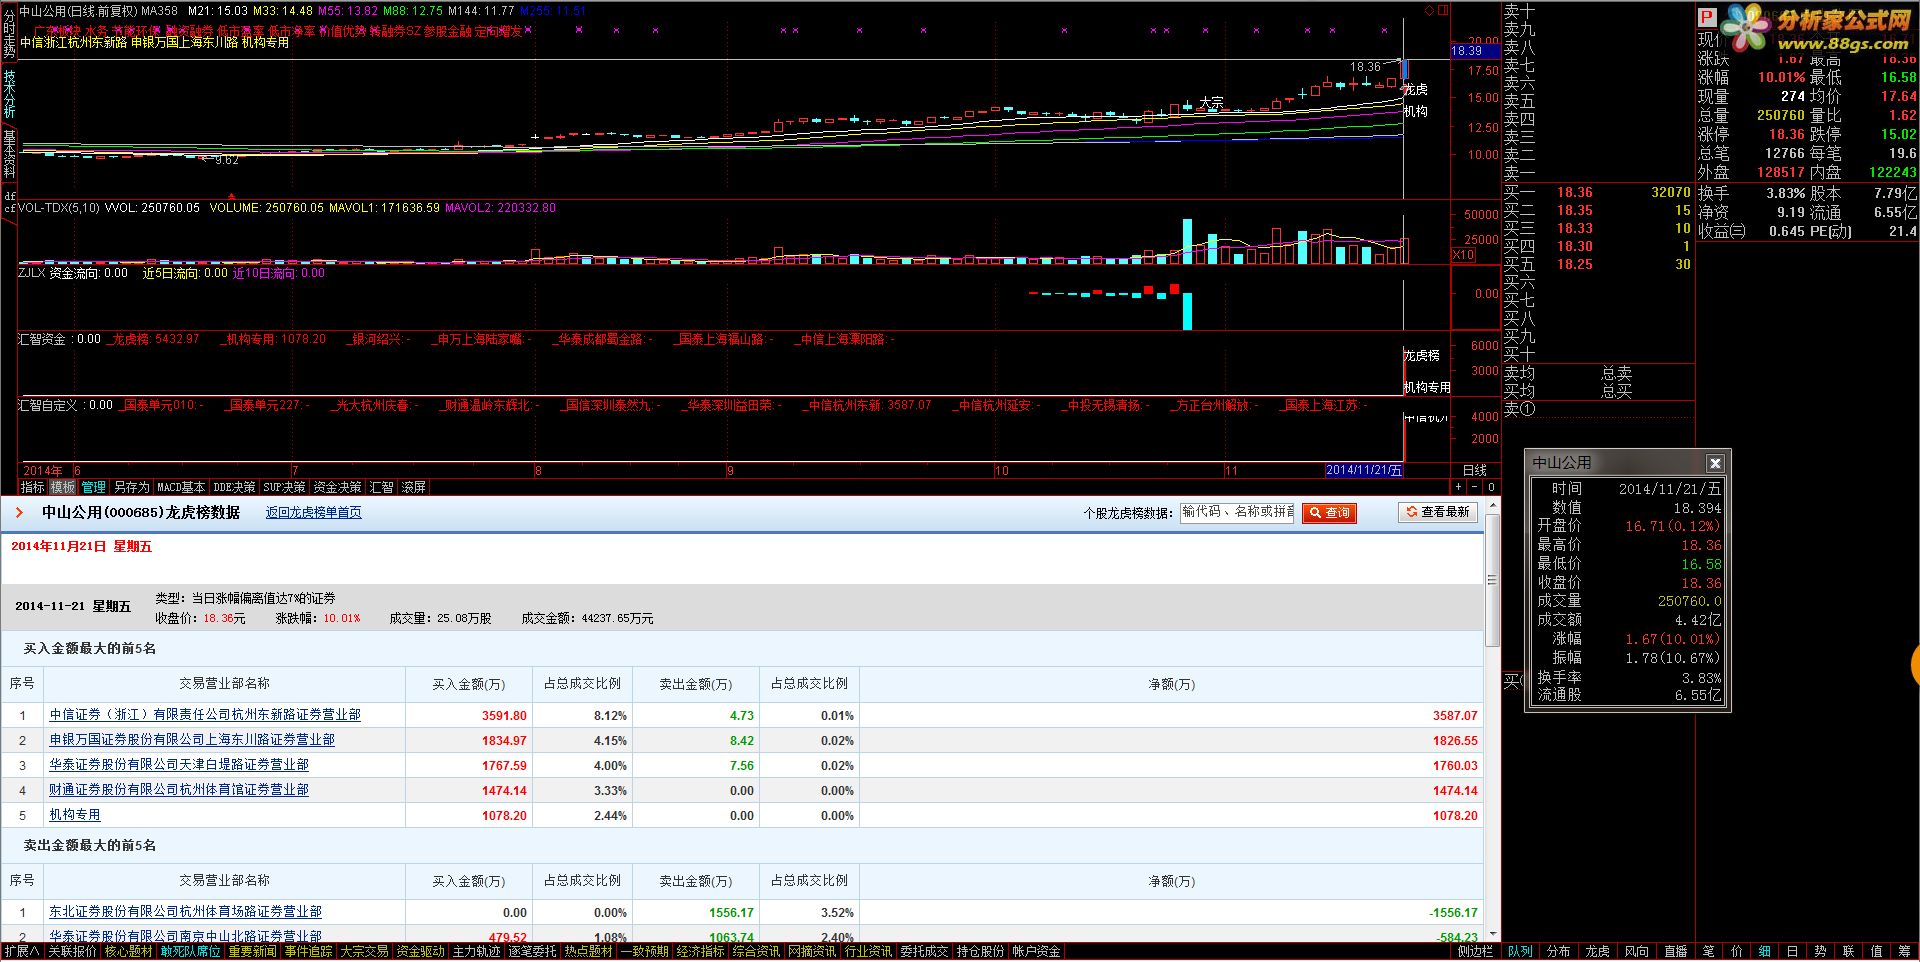Close the 中山公用 info popup
Screen dimensions: 1920x962
point(1715,463)
